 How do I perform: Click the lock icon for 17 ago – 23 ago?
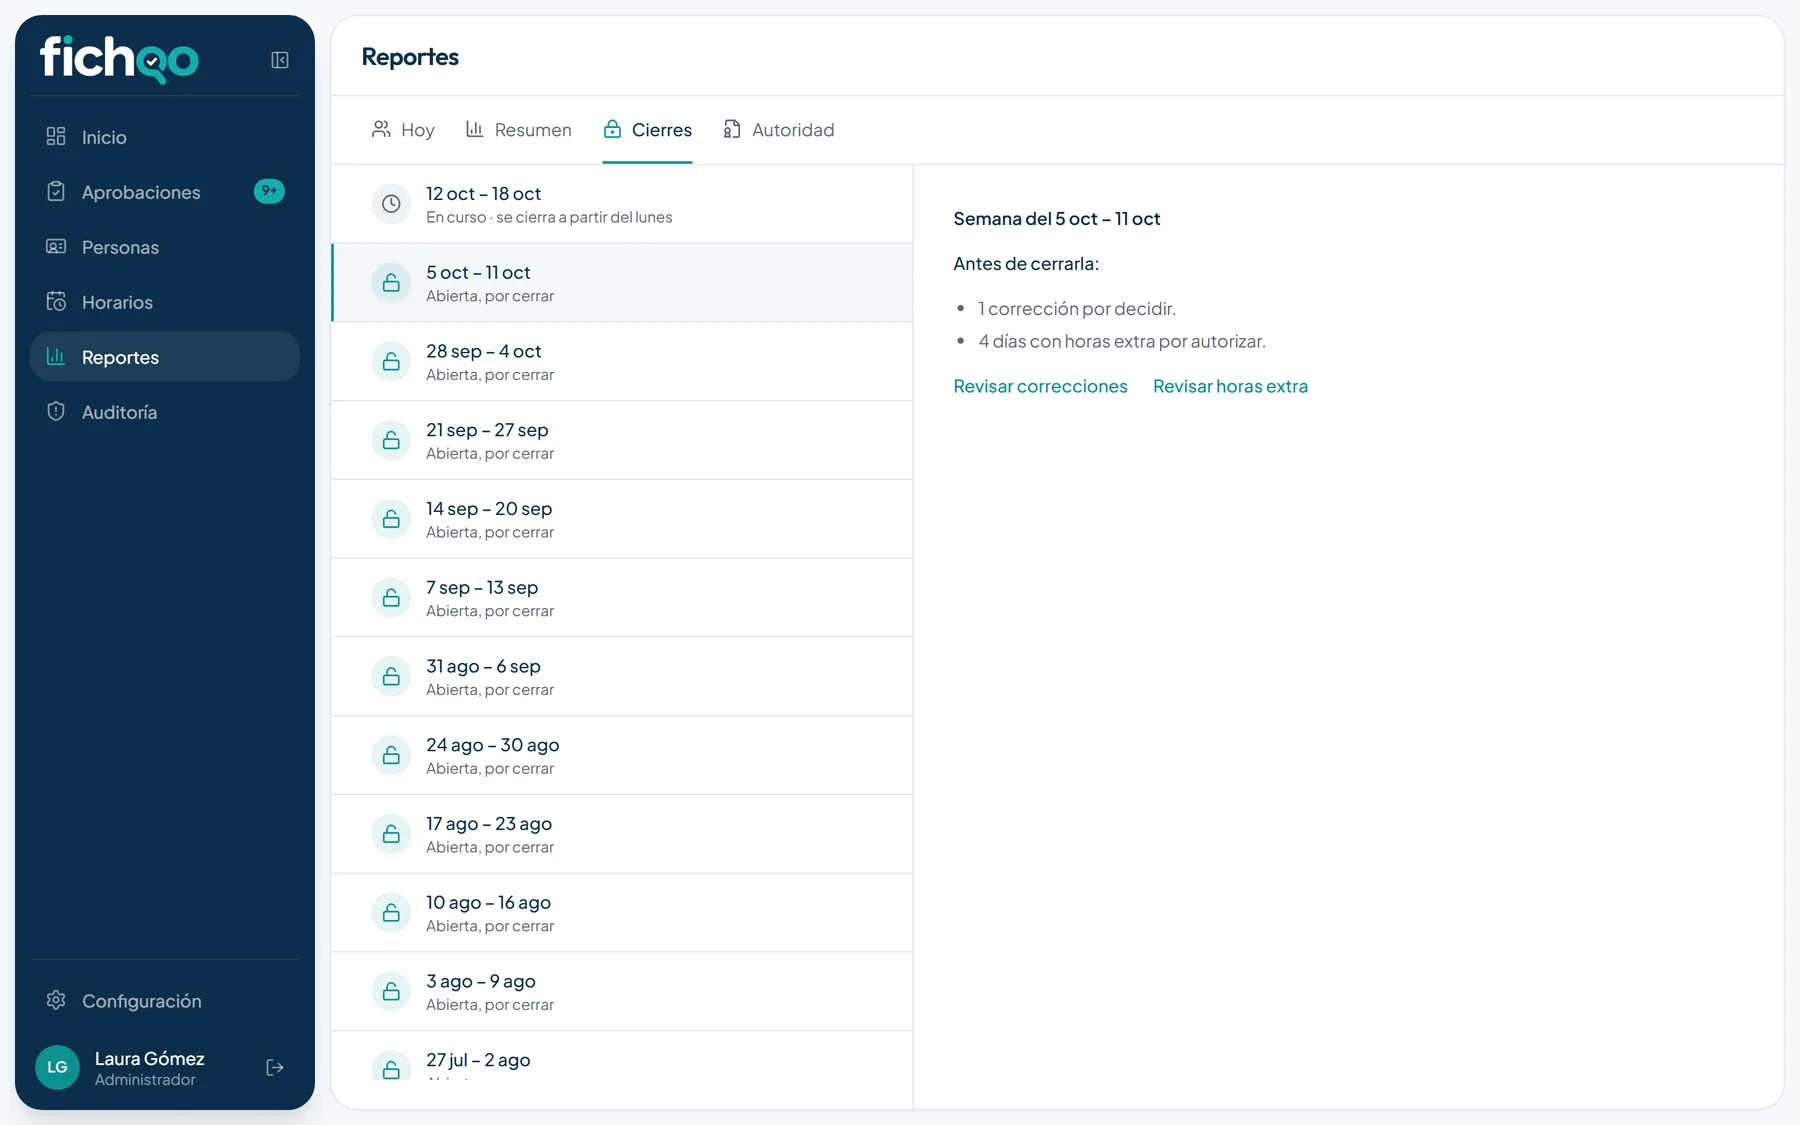click(391, 834)
